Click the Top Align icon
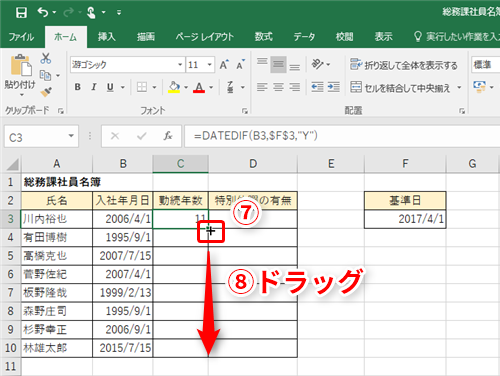Screen dimensions: 500x376 pyautogui.click(x=262, y=62)
